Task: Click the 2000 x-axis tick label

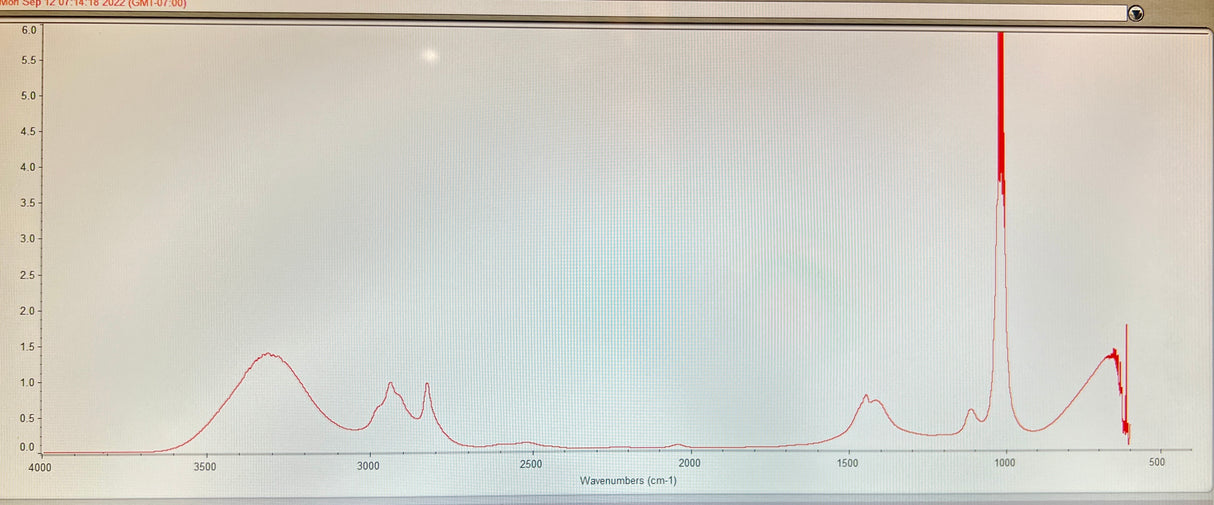Action: pos(689,464)
